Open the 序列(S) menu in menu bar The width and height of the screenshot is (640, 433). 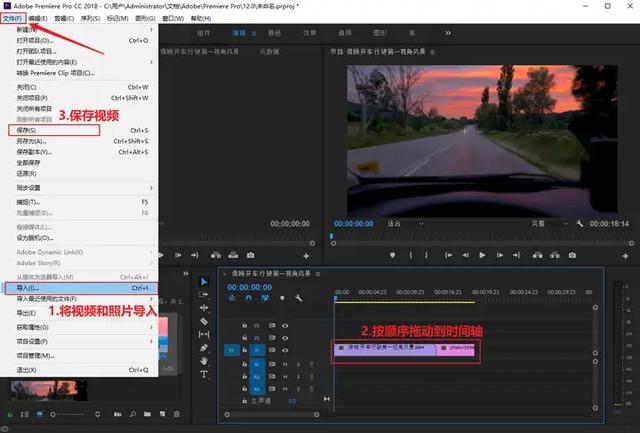(90, 18)
